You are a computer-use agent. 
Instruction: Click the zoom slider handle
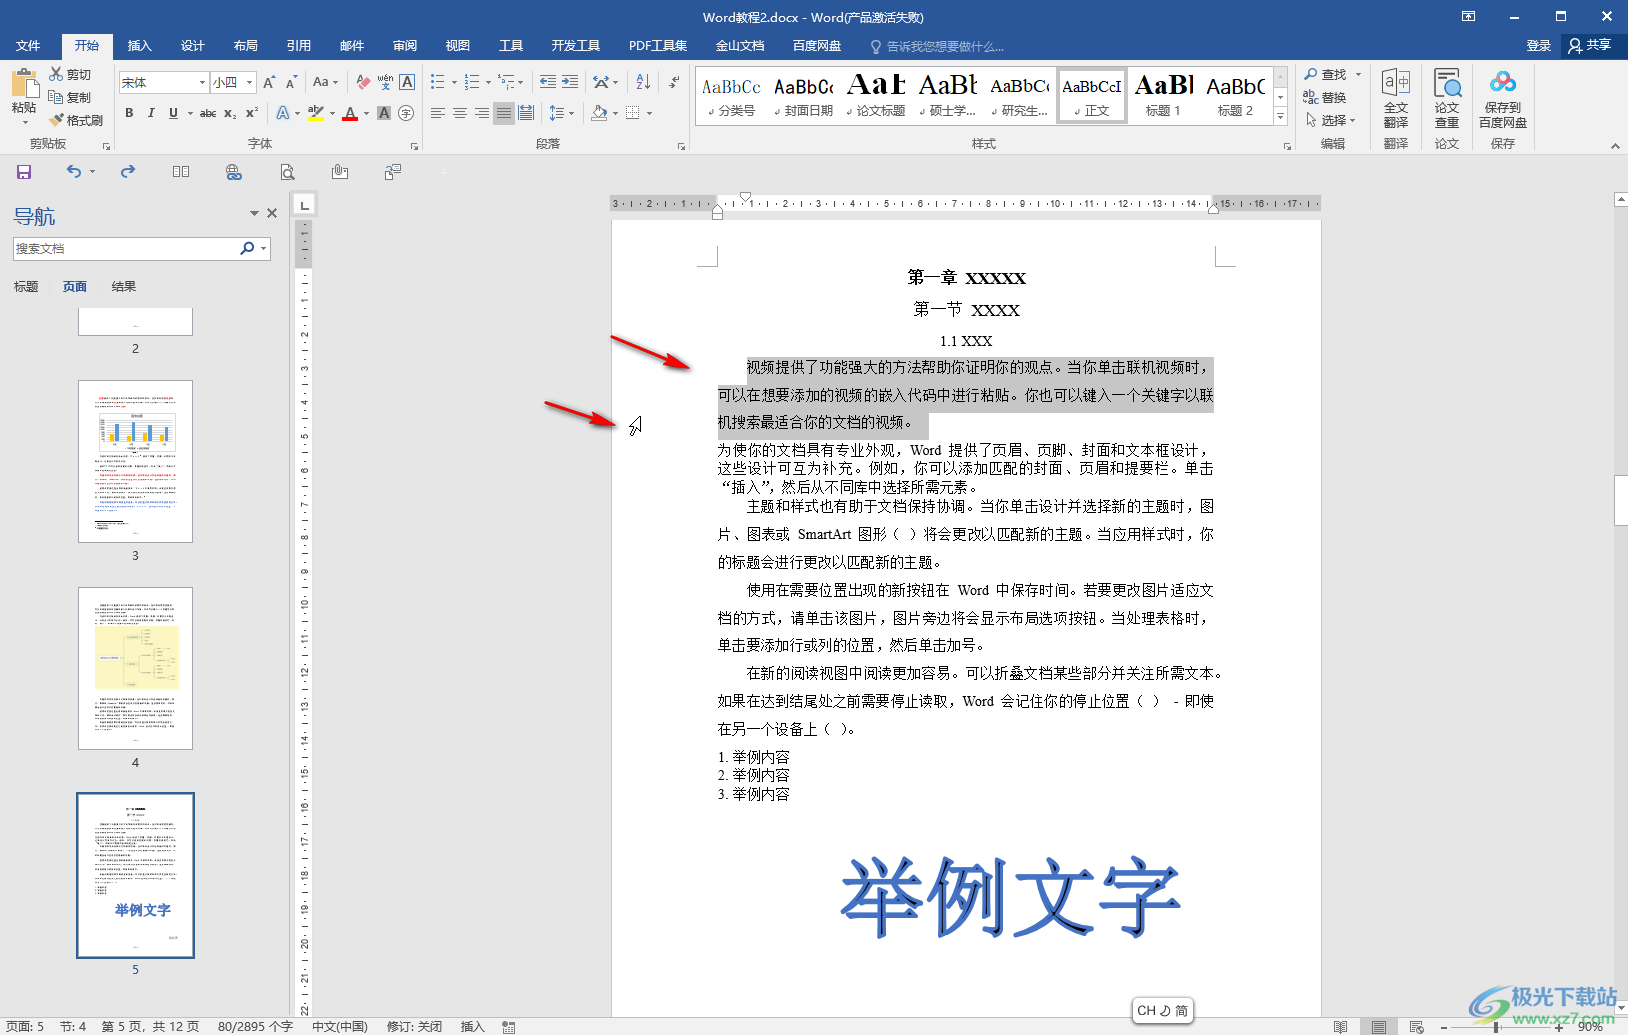click(x=1496, y=1027)
